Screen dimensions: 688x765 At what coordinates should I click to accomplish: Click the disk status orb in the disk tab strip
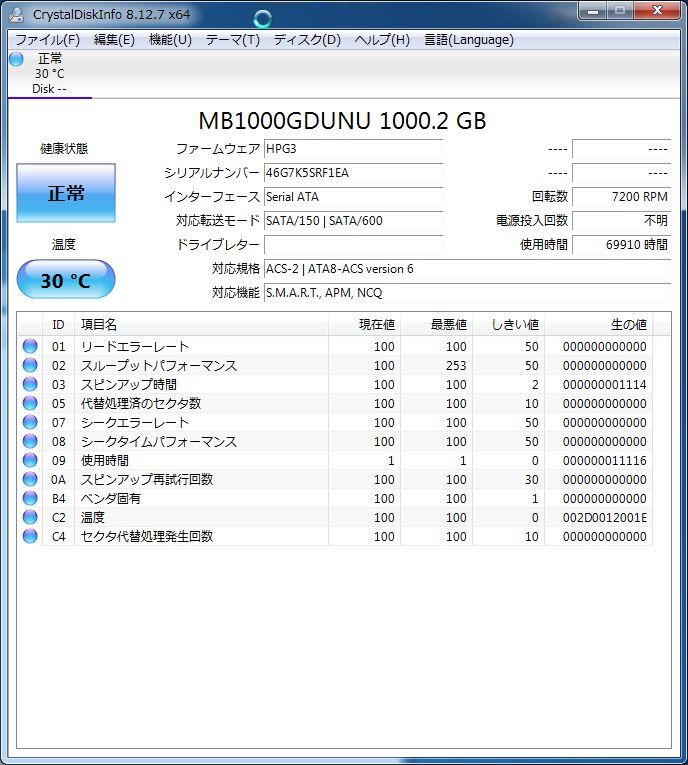pos(16,59)
